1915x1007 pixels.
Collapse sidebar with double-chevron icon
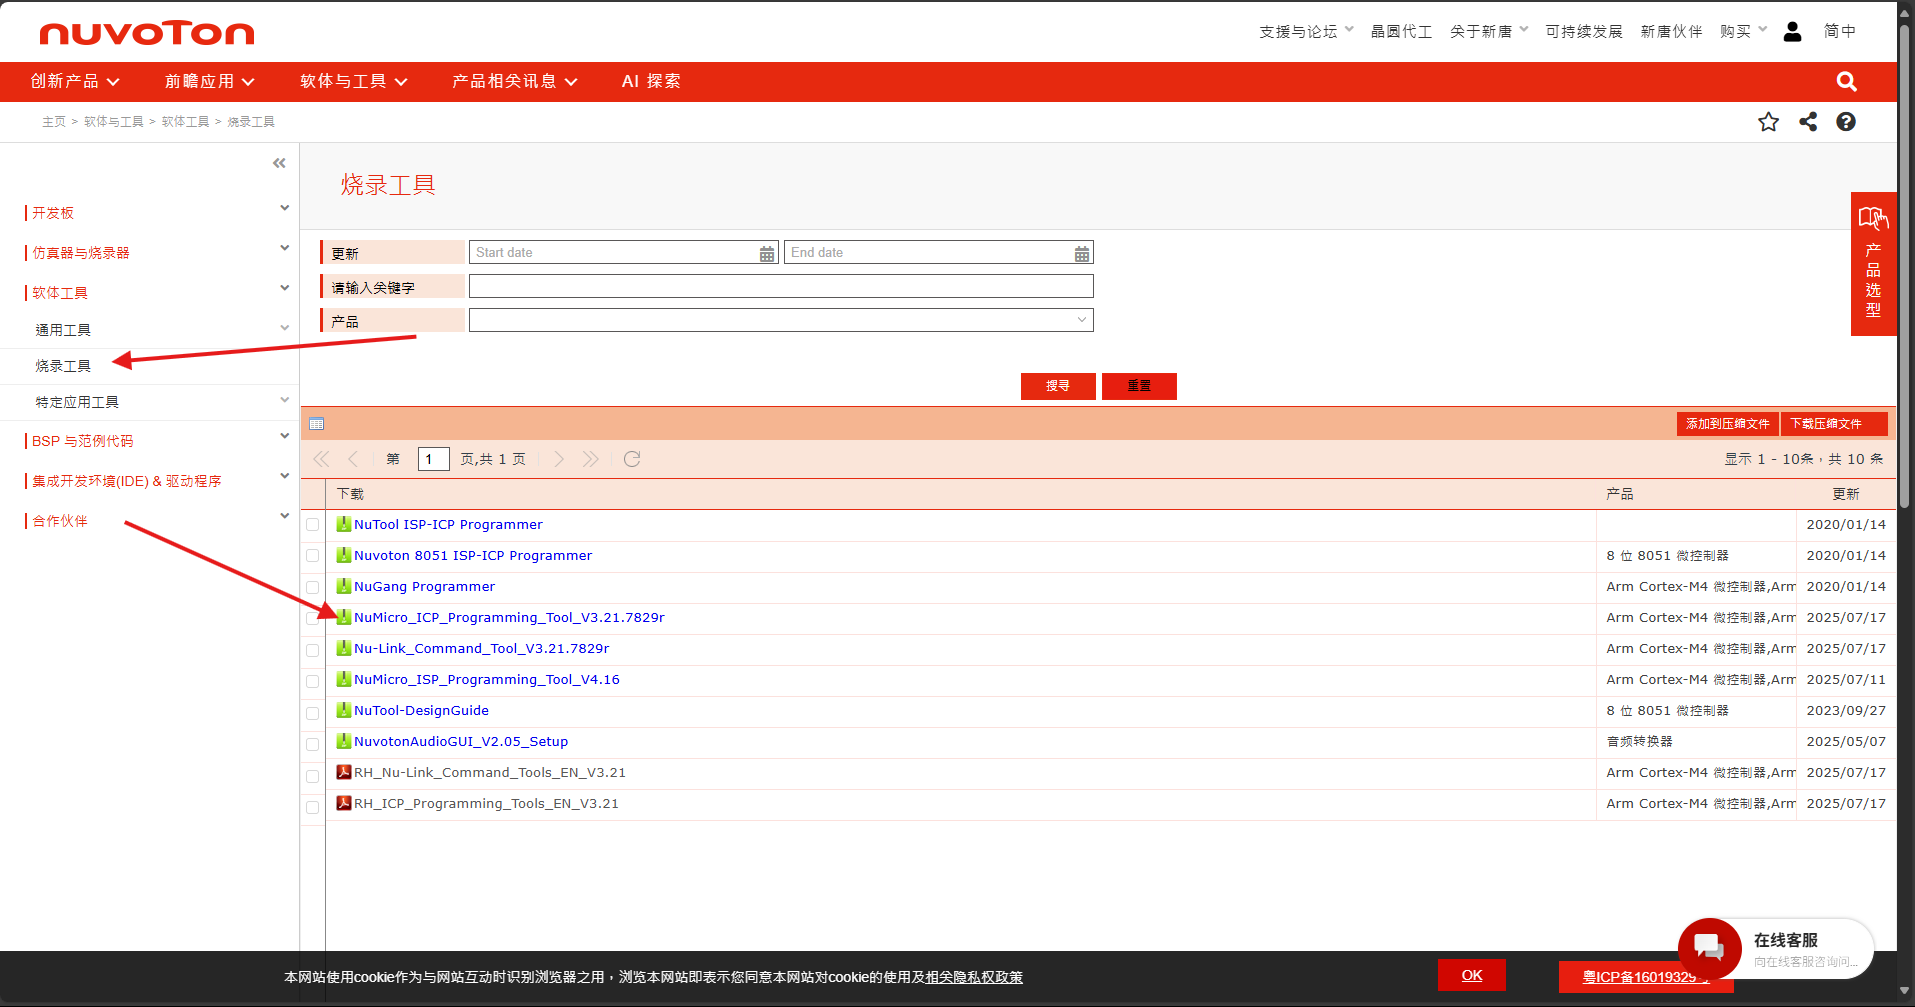[279, 163]
